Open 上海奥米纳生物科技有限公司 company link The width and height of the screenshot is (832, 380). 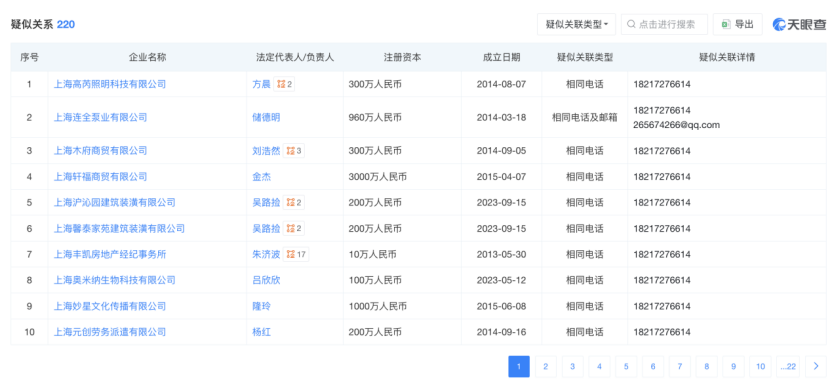tap(115, 280)
